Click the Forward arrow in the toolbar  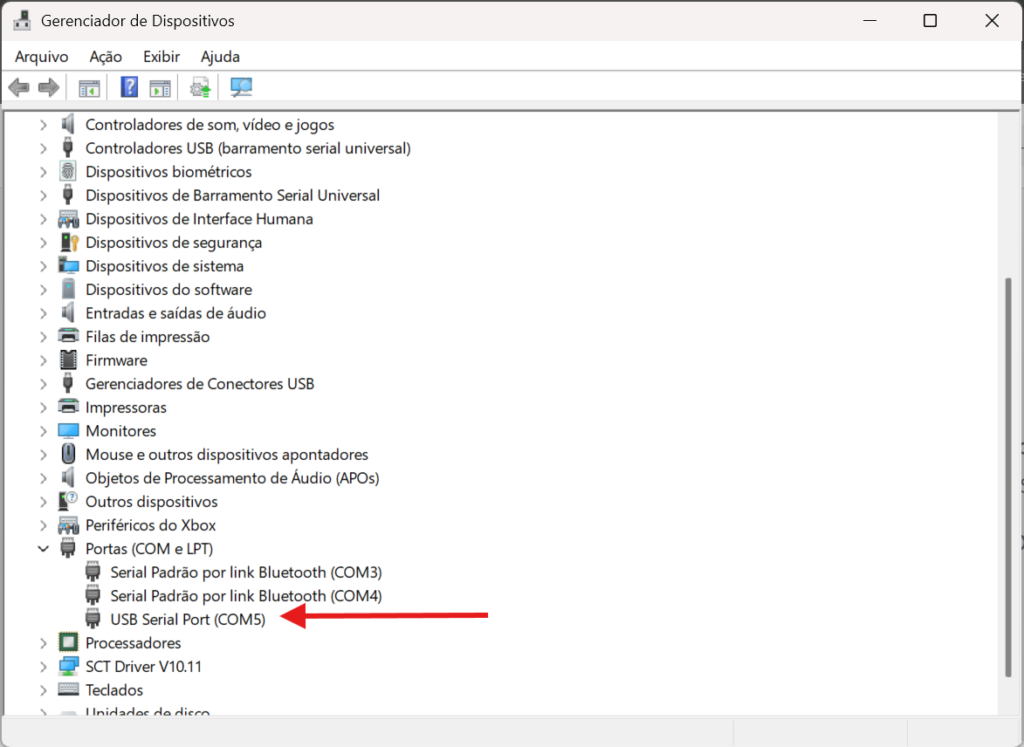tap(48, 88)
